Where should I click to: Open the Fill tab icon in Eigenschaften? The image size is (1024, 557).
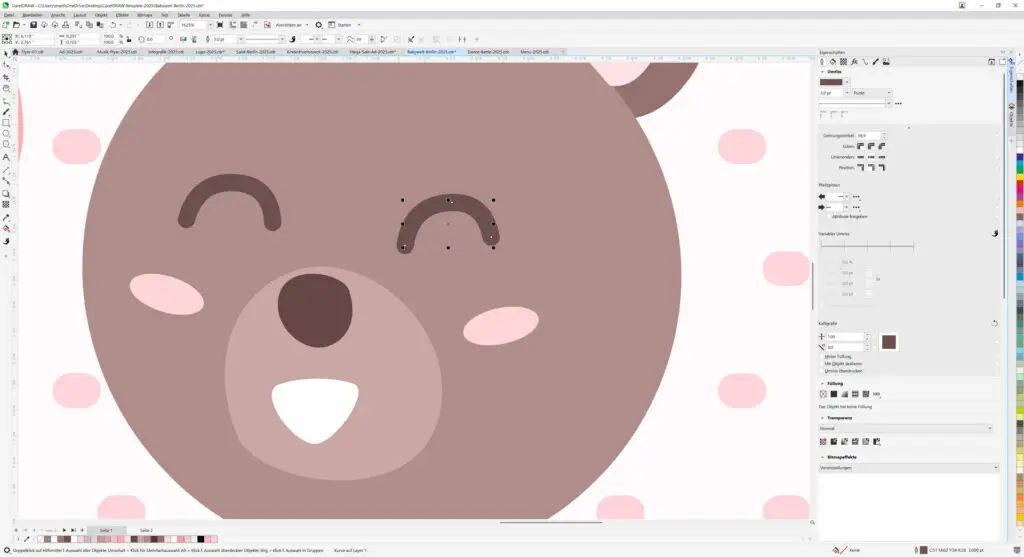pyautogui.click(x=833, y=62)
